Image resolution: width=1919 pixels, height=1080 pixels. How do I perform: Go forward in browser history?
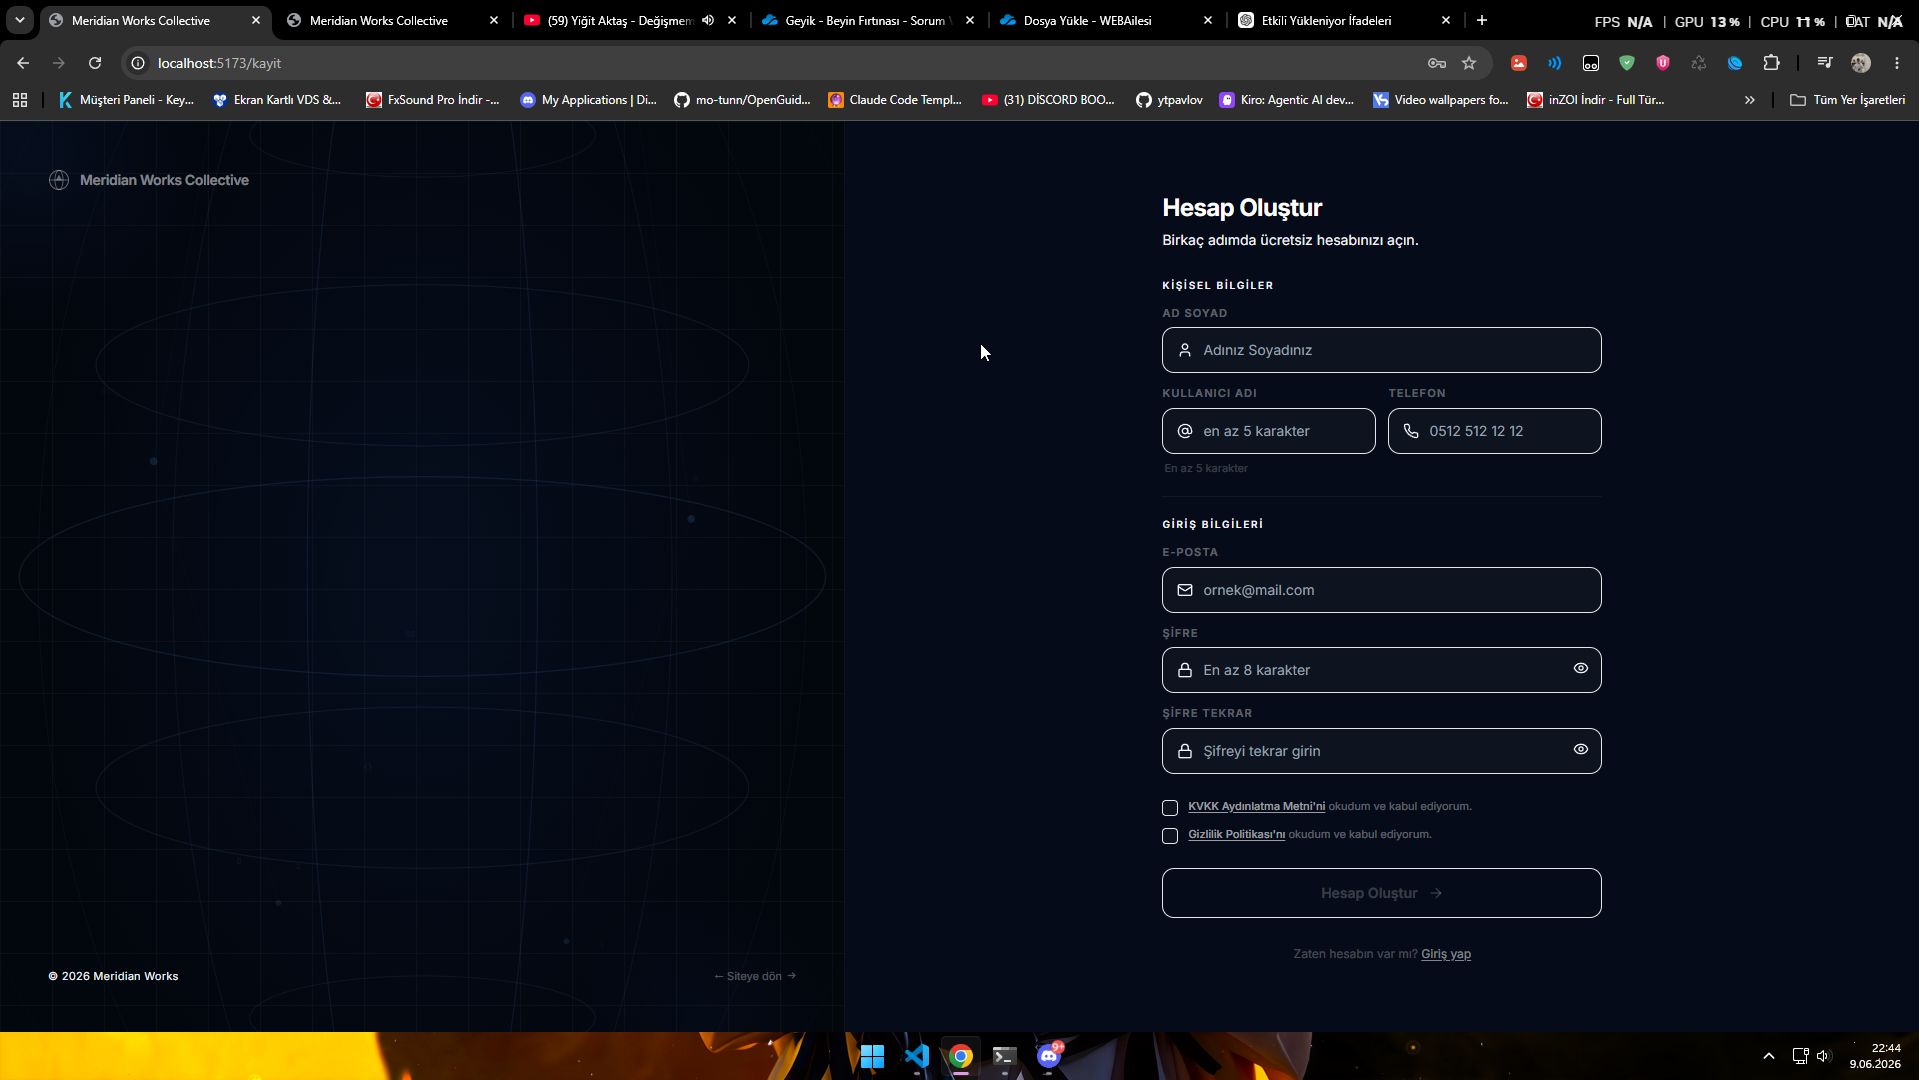tap(59, 63)
